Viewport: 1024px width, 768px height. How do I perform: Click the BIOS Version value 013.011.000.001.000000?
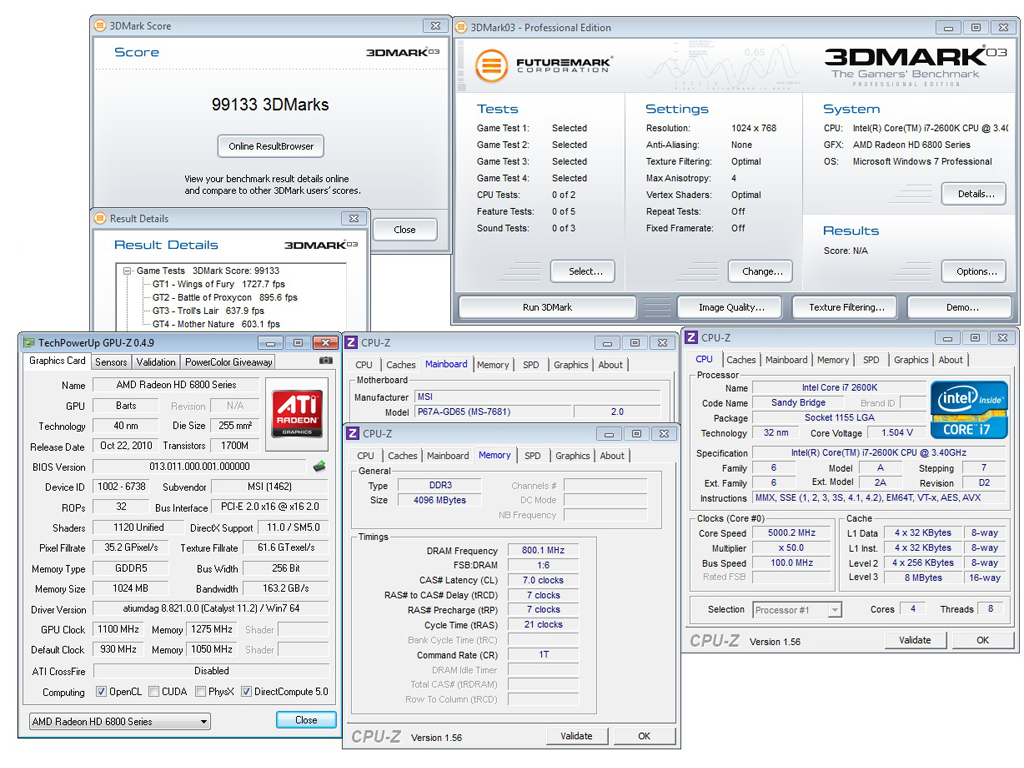pyautogui.click(x=199, y=466)
